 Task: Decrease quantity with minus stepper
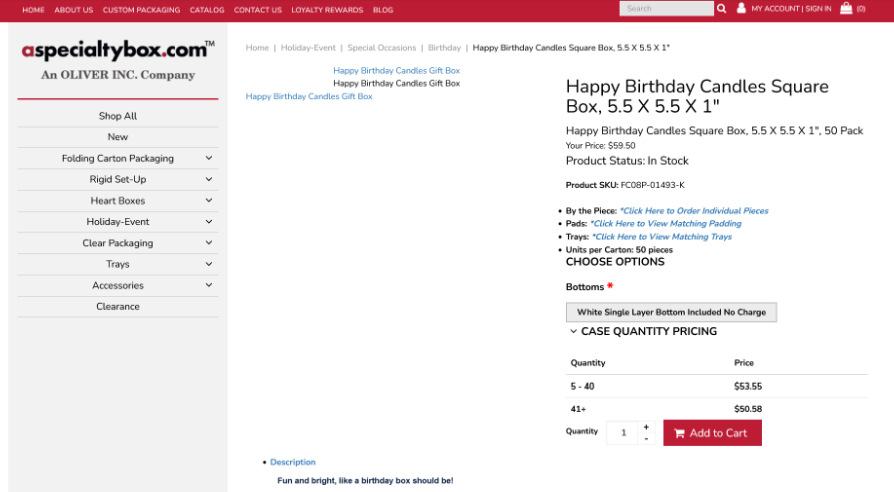pos(646,439)
